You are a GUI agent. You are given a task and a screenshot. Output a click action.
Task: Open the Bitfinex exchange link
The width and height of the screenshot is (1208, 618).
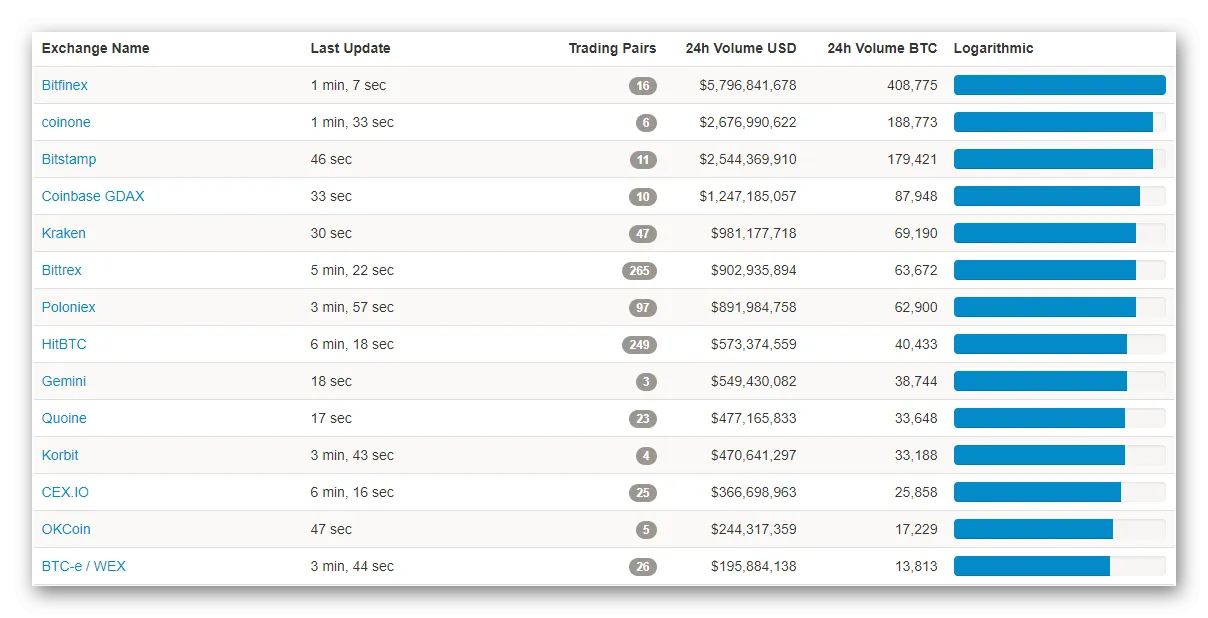(x=65, y=85)
